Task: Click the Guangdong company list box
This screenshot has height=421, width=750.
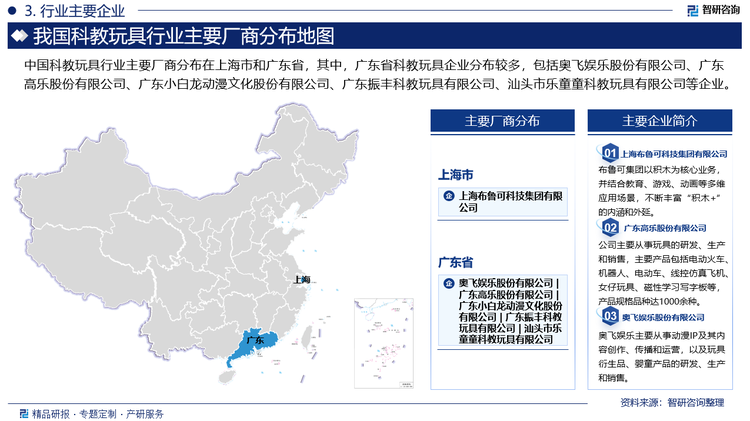Action: tap(503, 310)
